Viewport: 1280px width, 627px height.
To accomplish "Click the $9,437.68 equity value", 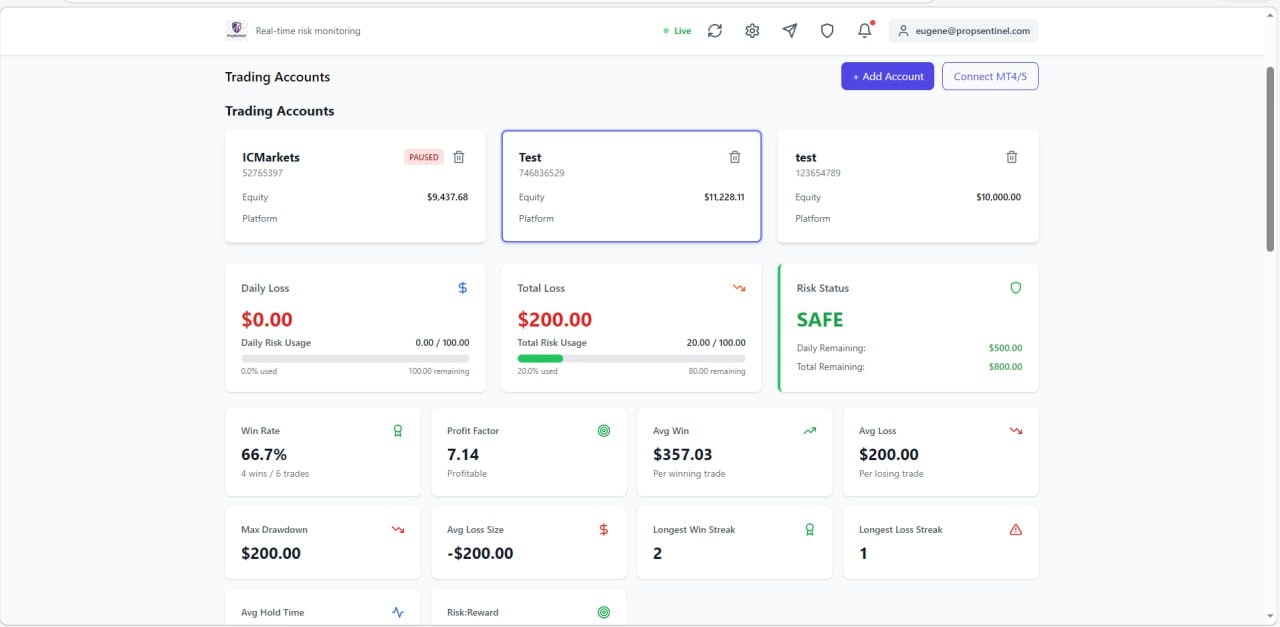I will pos(447,197).
